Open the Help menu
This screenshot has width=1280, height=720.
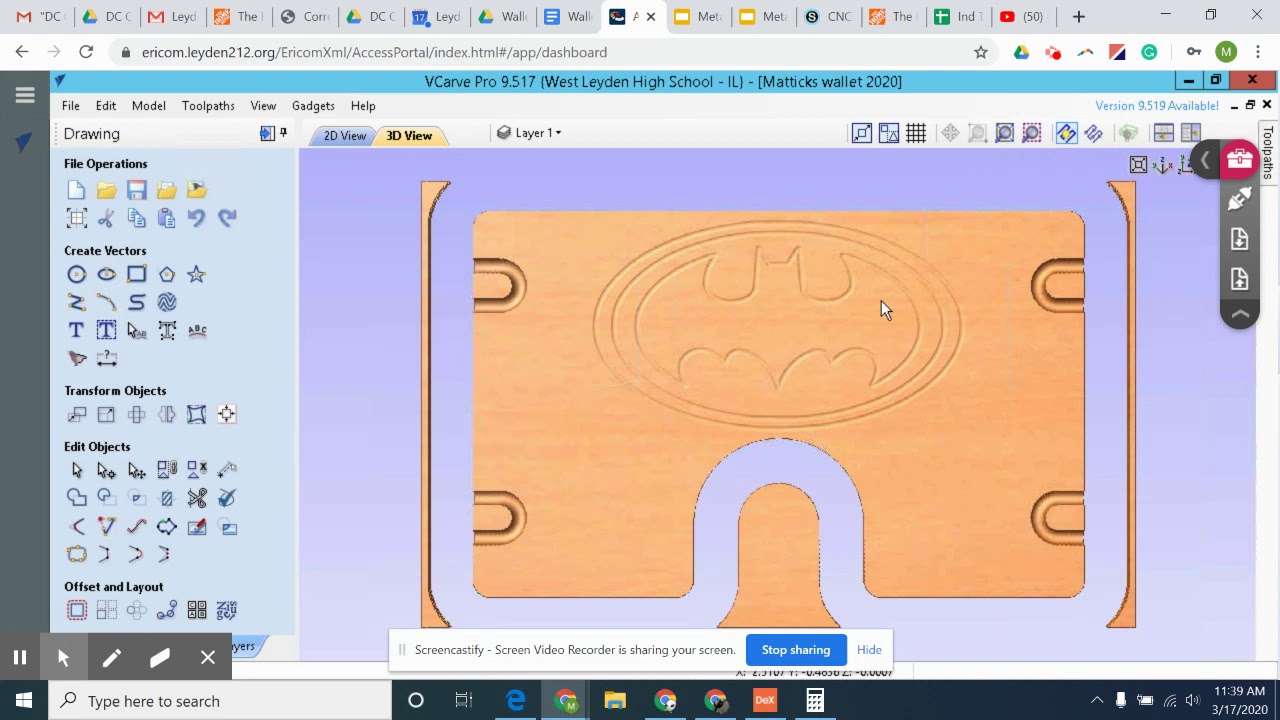click(363, 106)
